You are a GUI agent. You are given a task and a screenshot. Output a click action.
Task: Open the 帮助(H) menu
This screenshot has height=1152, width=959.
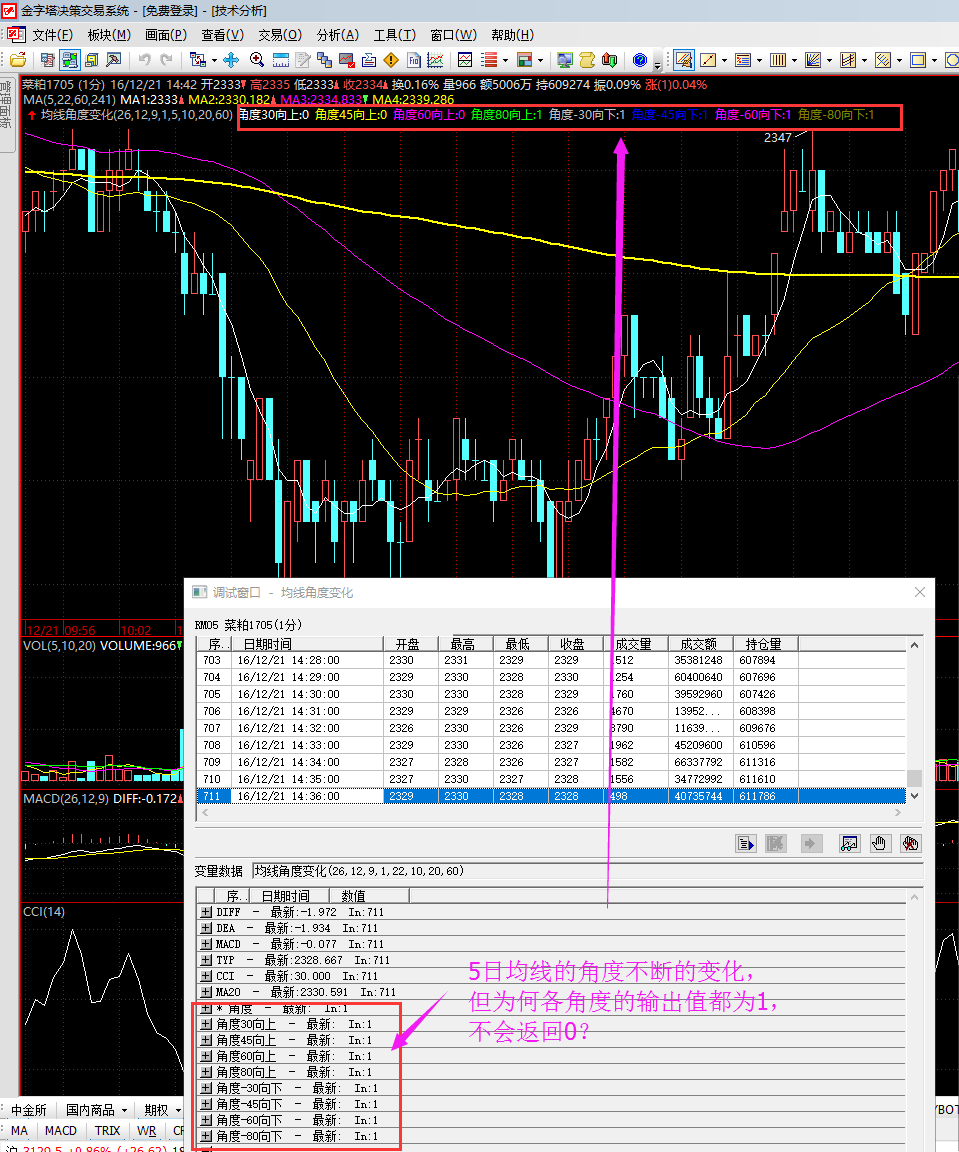(x=512, y=35)
